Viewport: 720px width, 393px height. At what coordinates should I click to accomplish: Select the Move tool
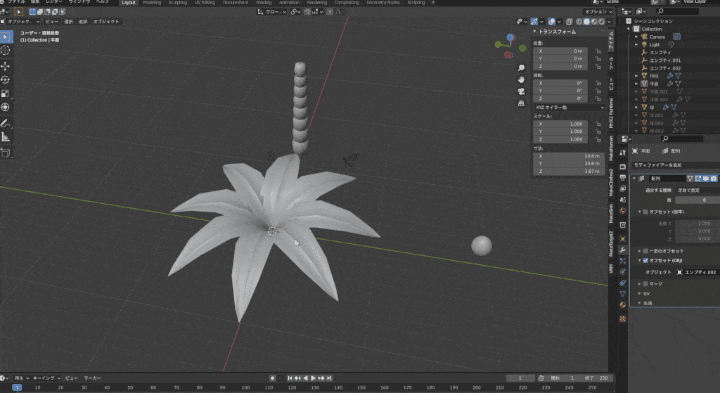pyautogui.click(x=6, y=66)
